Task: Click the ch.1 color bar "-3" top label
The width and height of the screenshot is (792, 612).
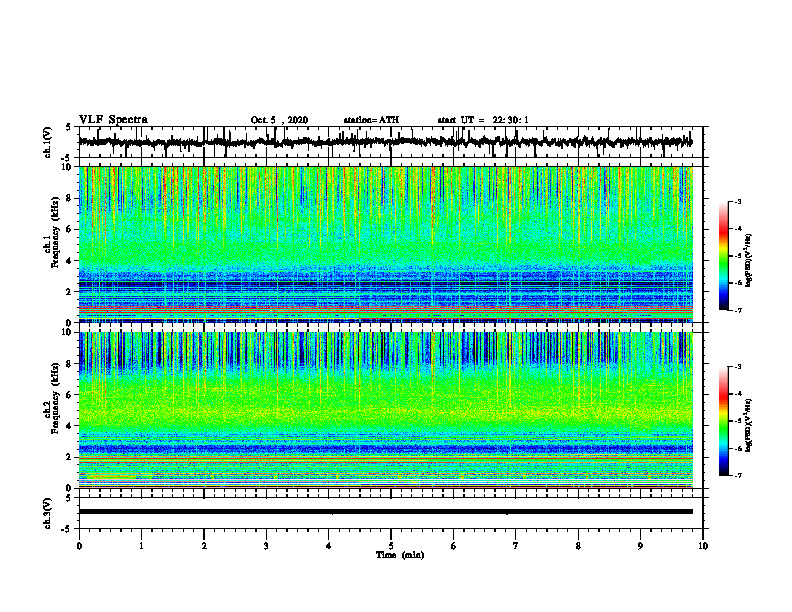Action: 738,202
